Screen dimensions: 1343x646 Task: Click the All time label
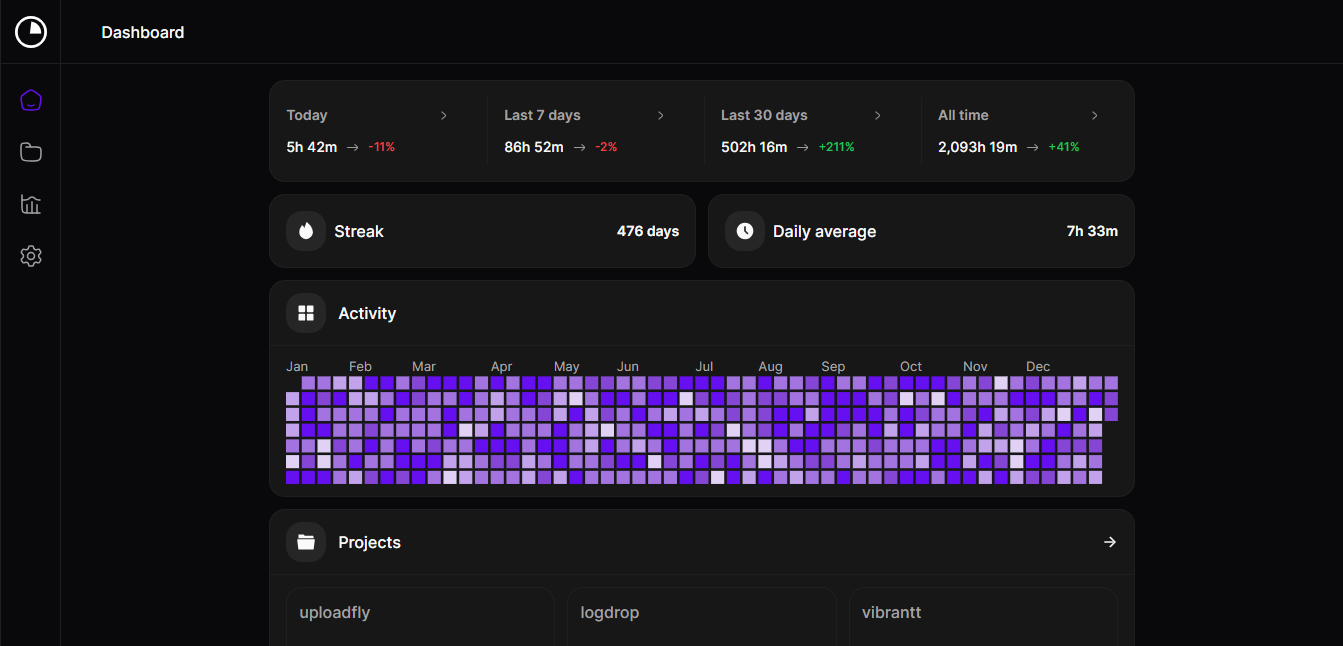(x=963, y=115)
